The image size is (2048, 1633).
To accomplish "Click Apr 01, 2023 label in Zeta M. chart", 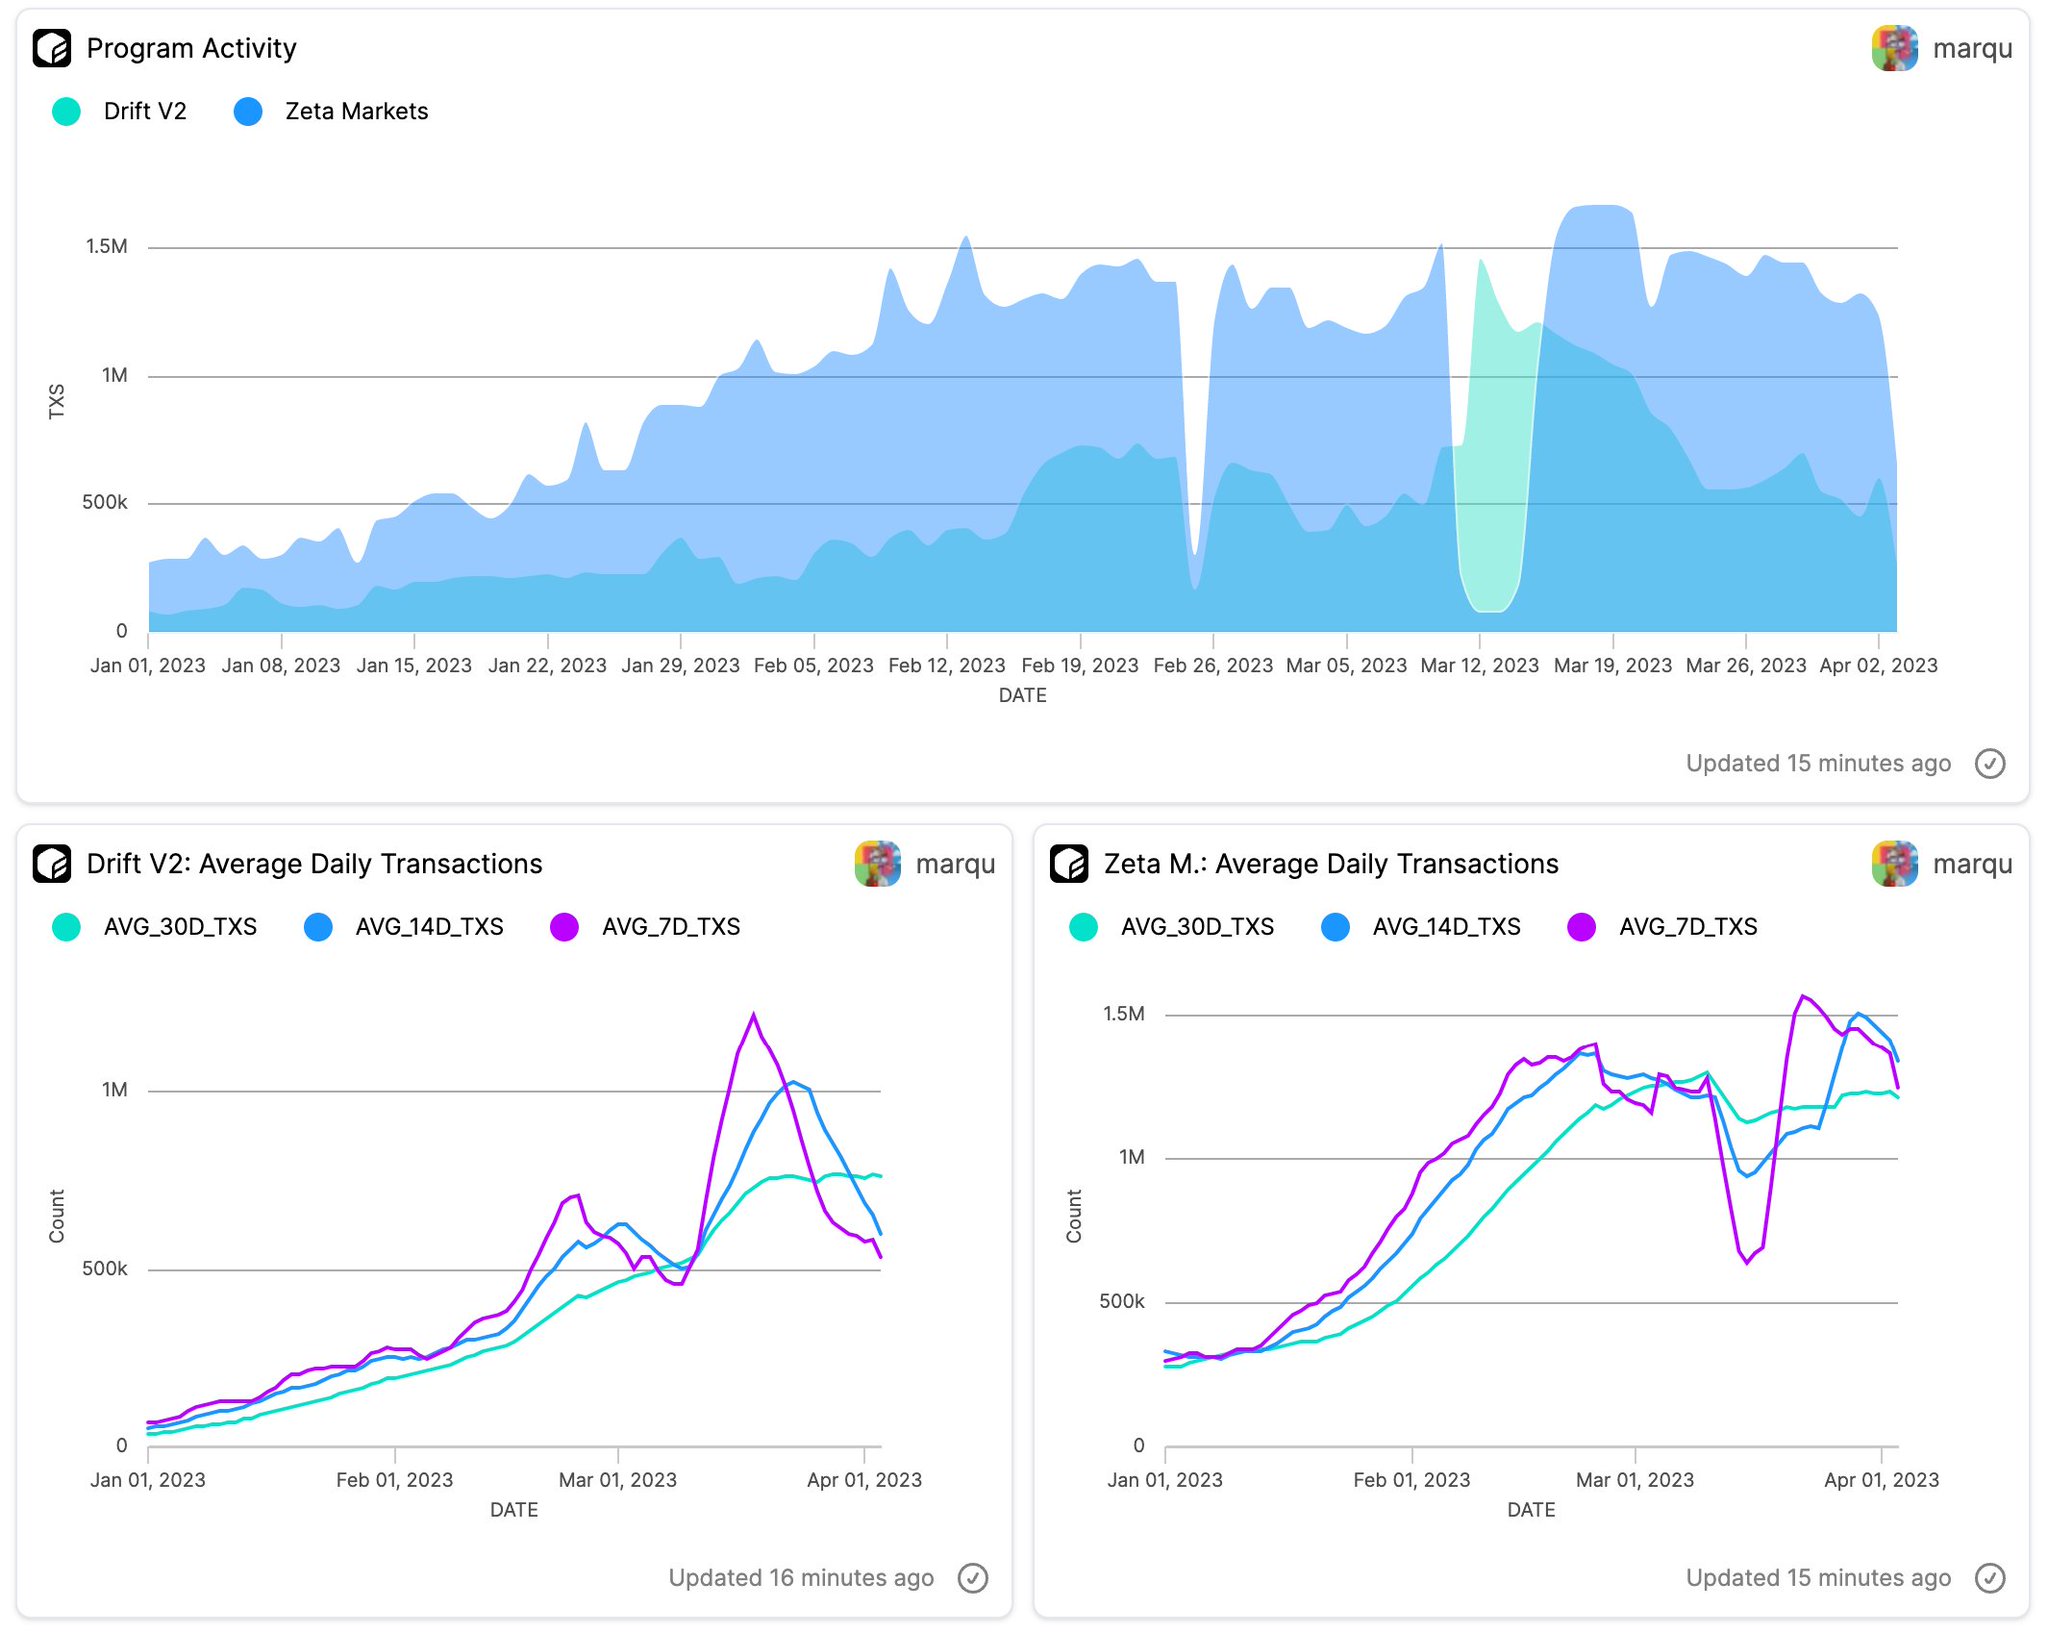I will pos(1881,1480).
